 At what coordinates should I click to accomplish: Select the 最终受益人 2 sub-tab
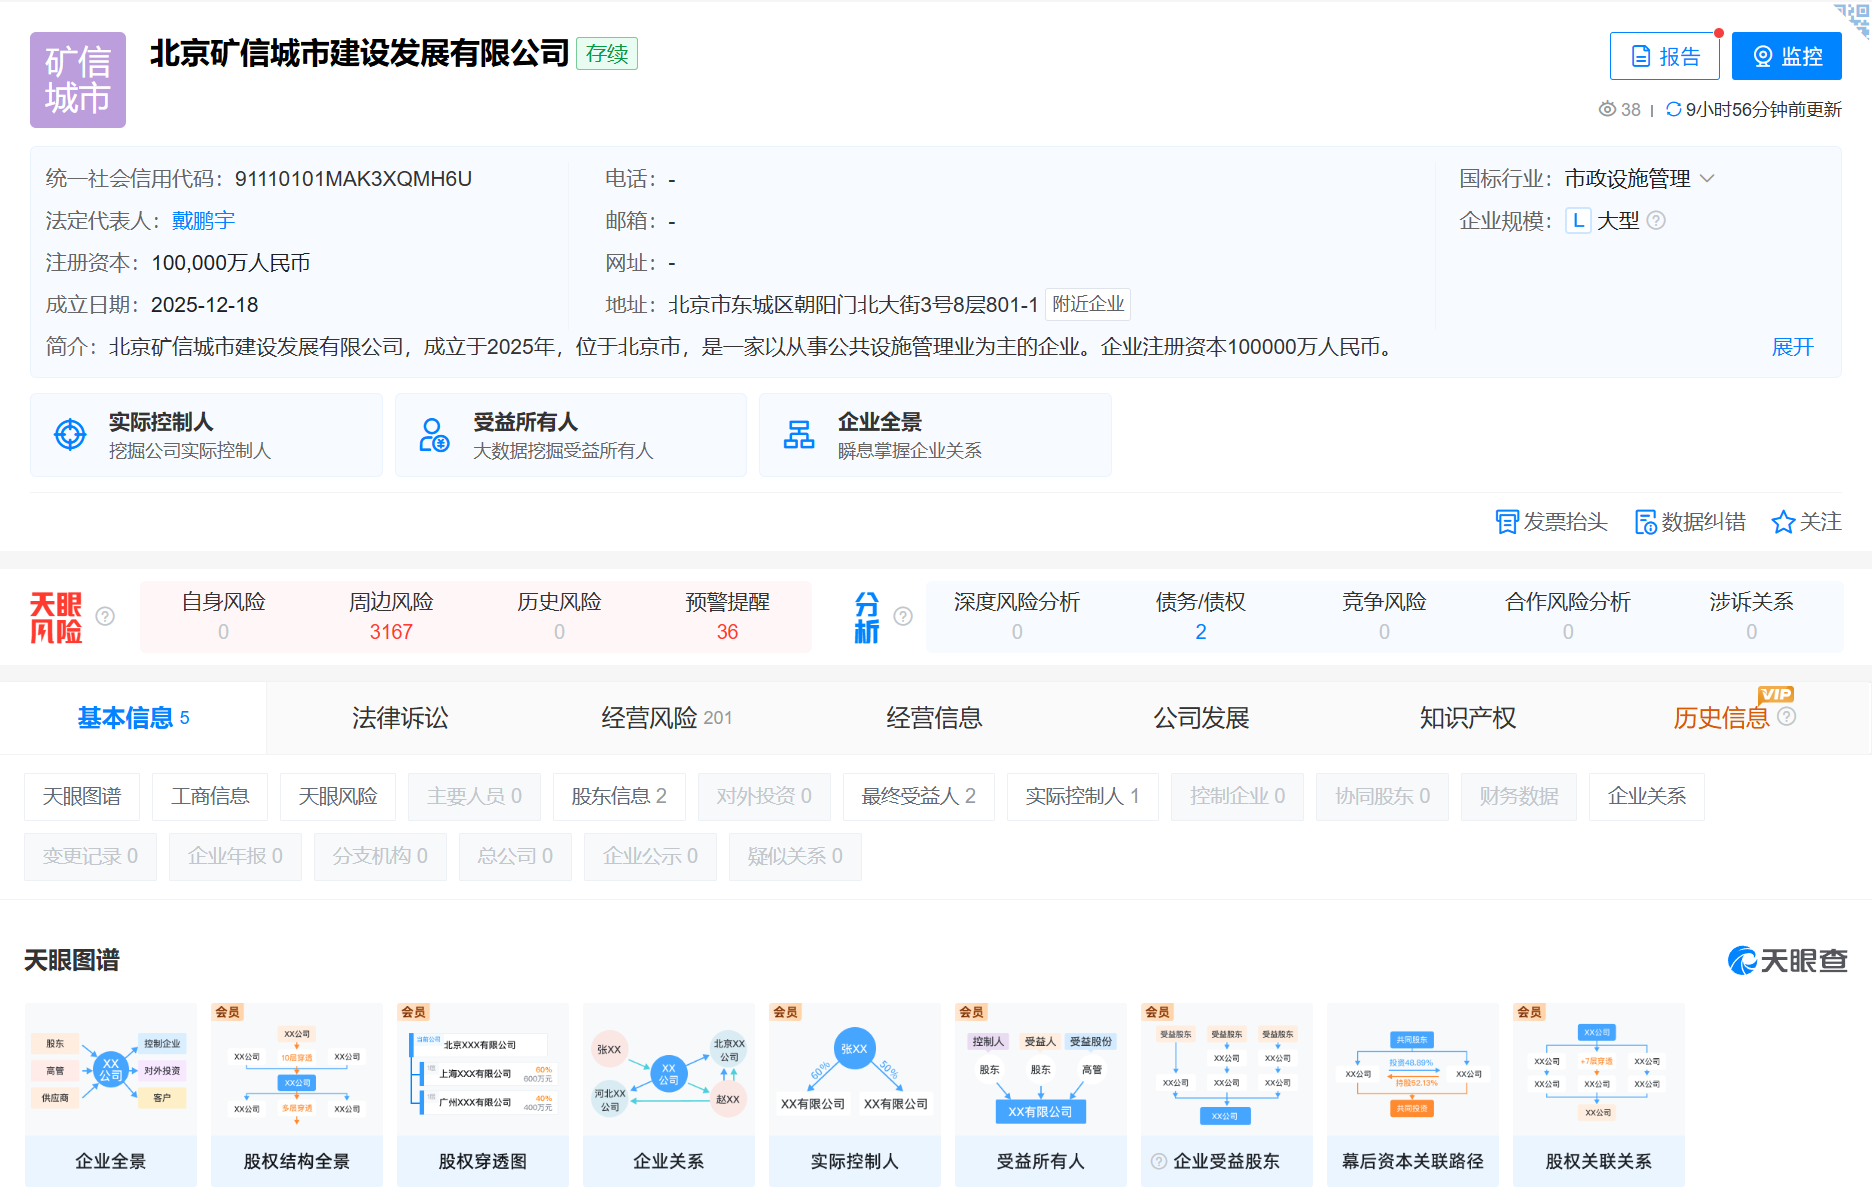coord(919,796)
